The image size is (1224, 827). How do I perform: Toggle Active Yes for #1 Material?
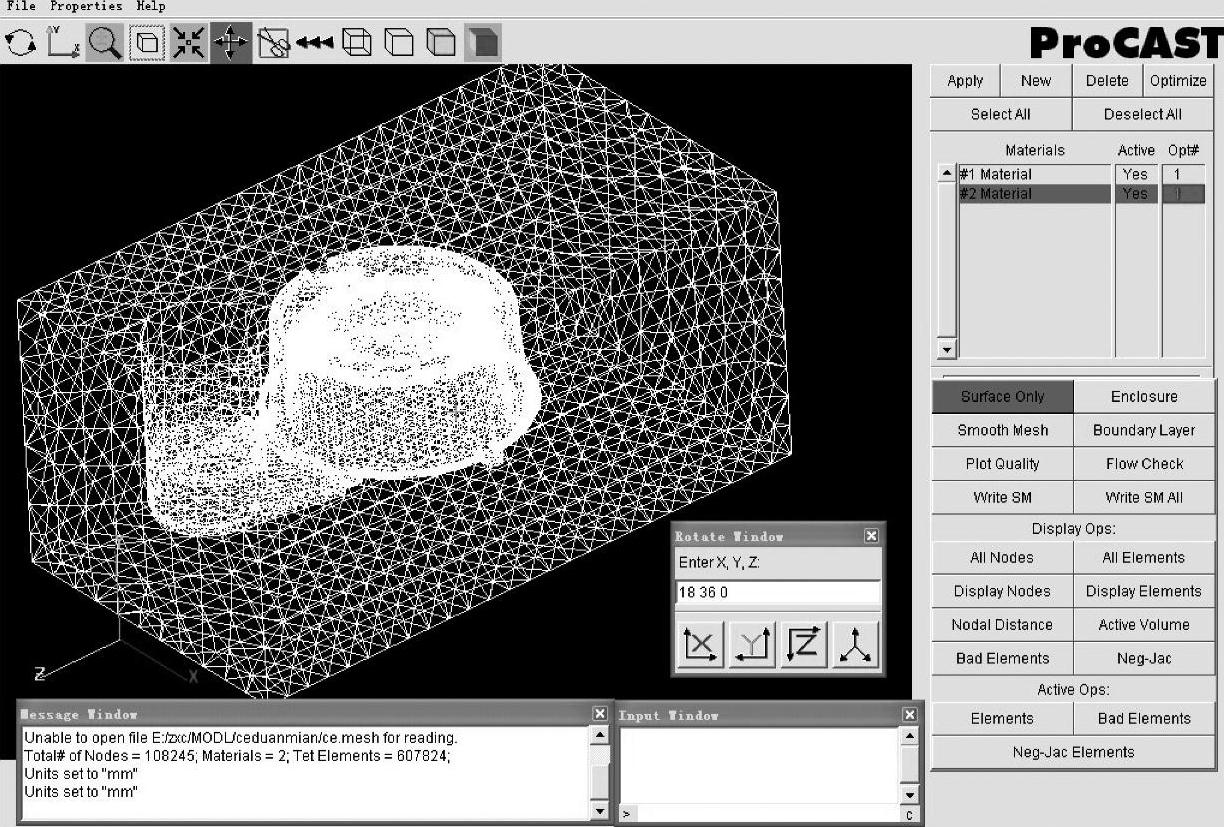[x=1135, y=174]
